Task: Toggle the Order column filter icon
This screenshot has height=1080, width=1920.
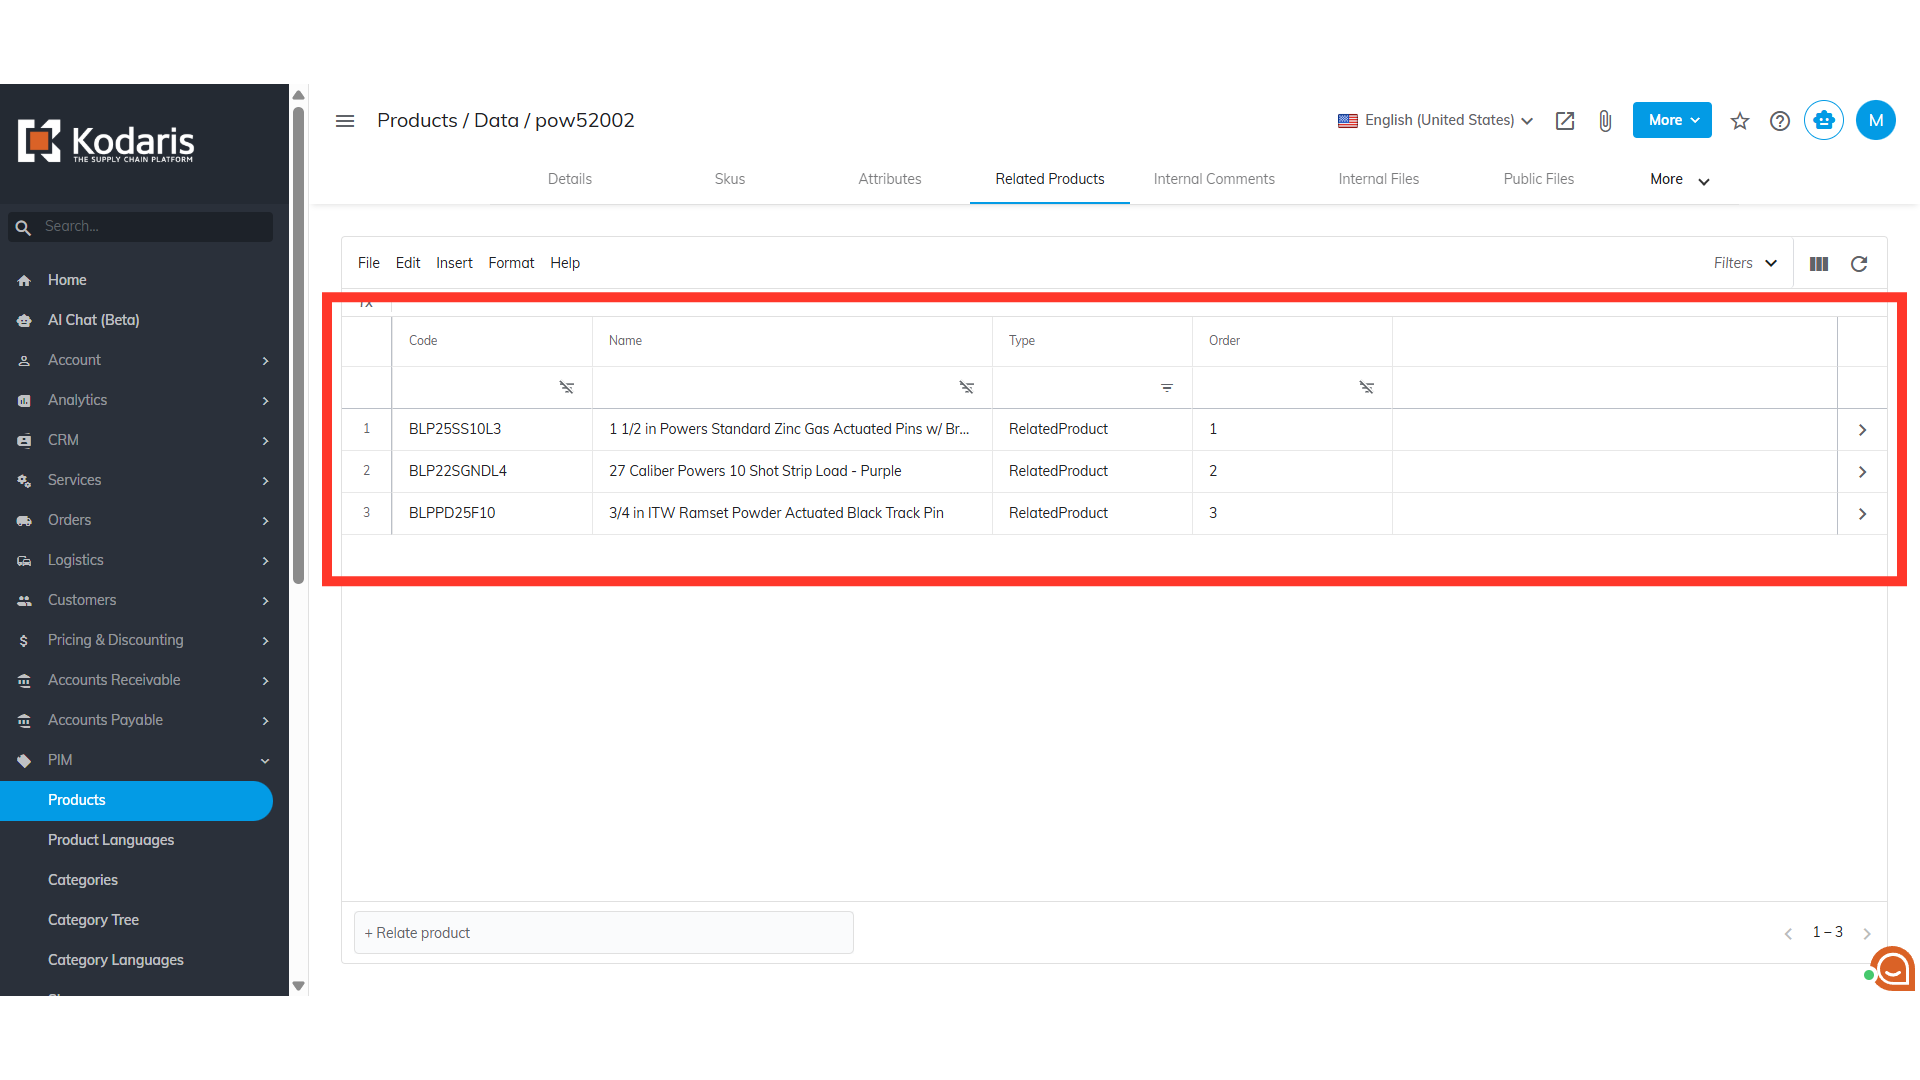Action: point(1366,387)
